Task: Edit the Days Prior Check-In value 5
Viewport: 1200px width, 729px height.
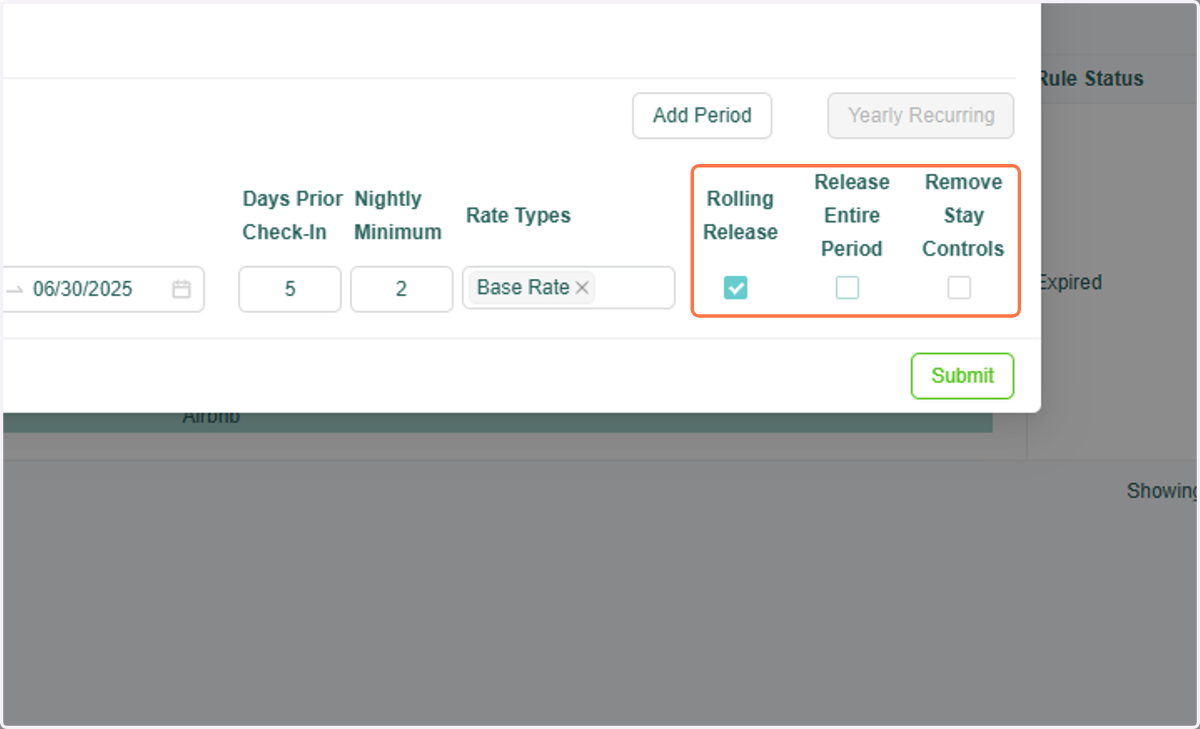Action: pyautogui.click(x=290, y=289)
